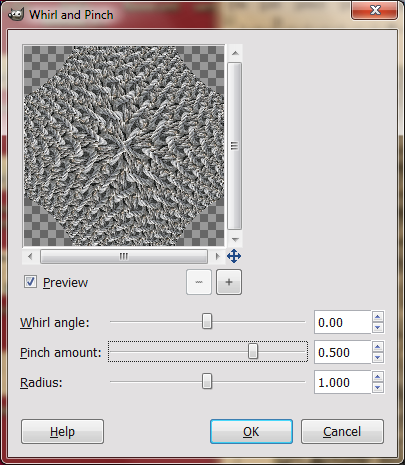Viewport: 405px width, 465px height.
Task: Increase Pinch amount with up spinner arrow
Action: point(378,347)
